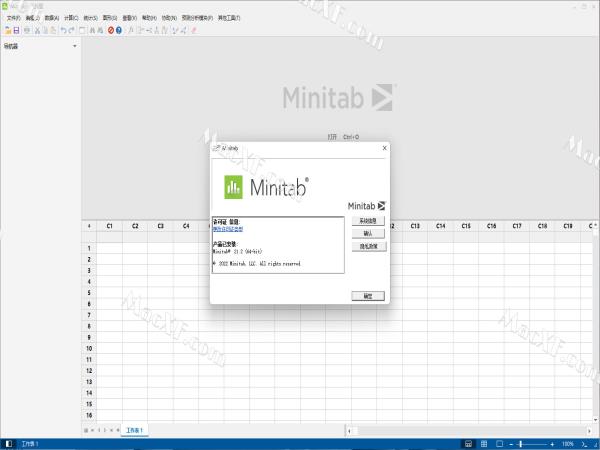The height and width of the screenshot is (450, 600).
Task: Click the zoom slider handle in status bar
Action: coord(520,444)
